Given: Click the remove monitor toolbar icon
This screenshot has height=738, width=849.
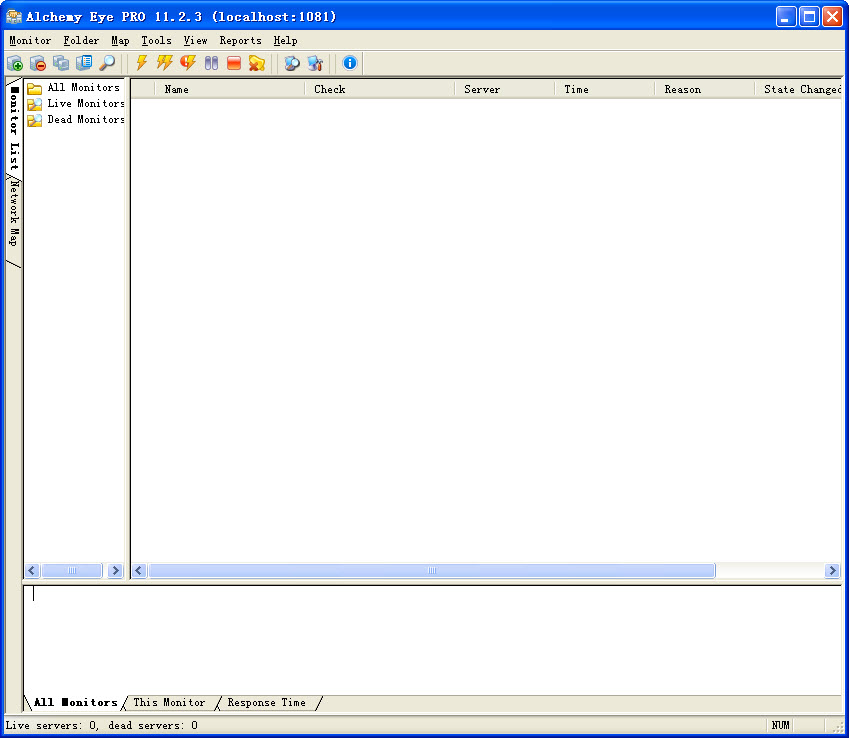Looking at the screenshot, I should [38, 63].
